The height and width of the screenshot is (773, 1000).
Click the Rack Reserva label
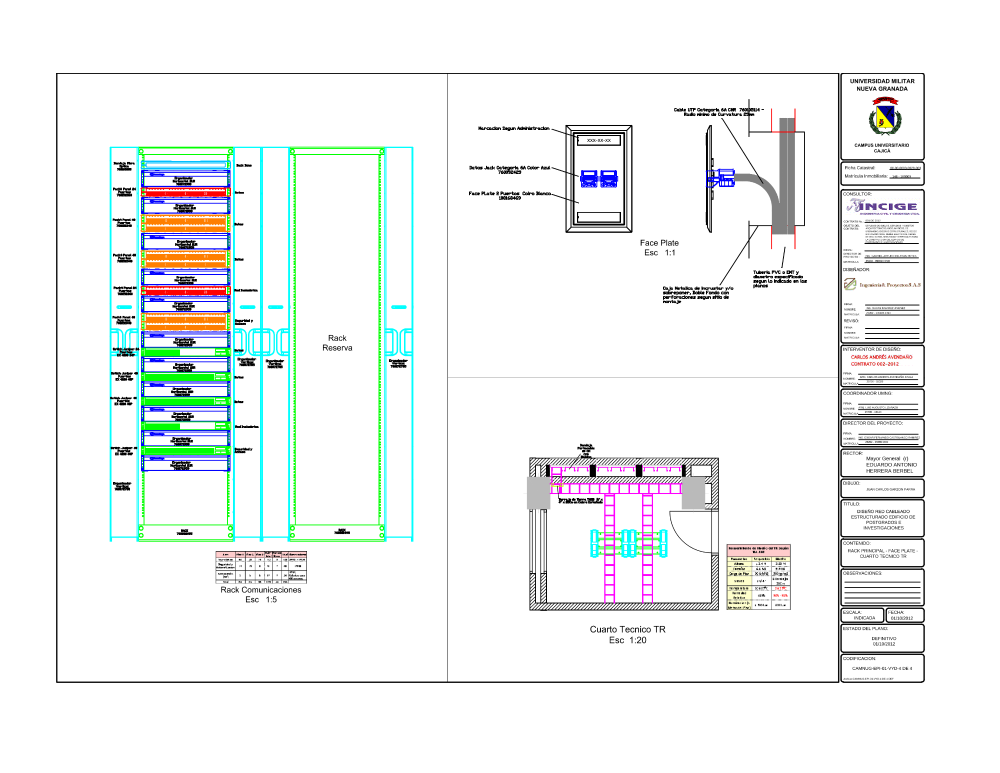pos(336,344)
